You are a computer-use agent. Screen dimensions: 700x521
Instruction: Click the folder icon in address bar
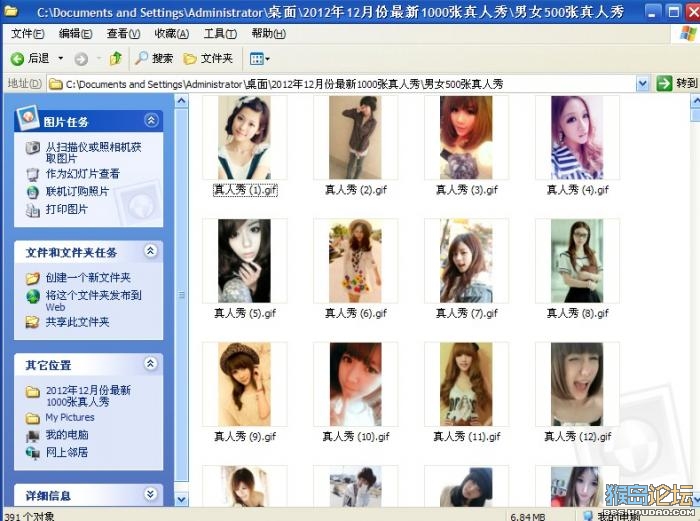[55, 84]
